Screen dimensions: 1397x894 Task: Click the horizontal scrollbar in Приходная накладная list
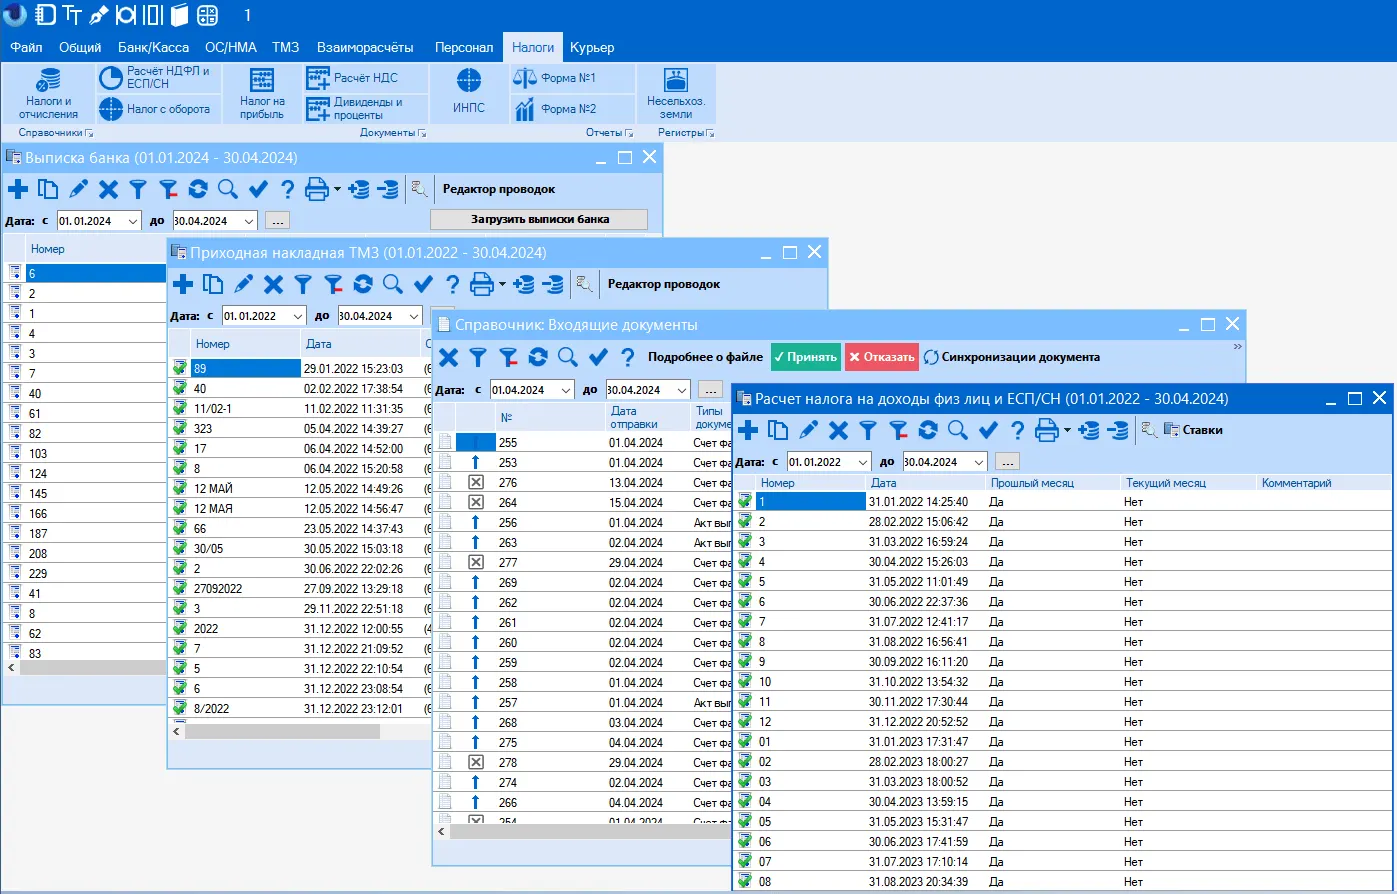[x=282, y=731]
